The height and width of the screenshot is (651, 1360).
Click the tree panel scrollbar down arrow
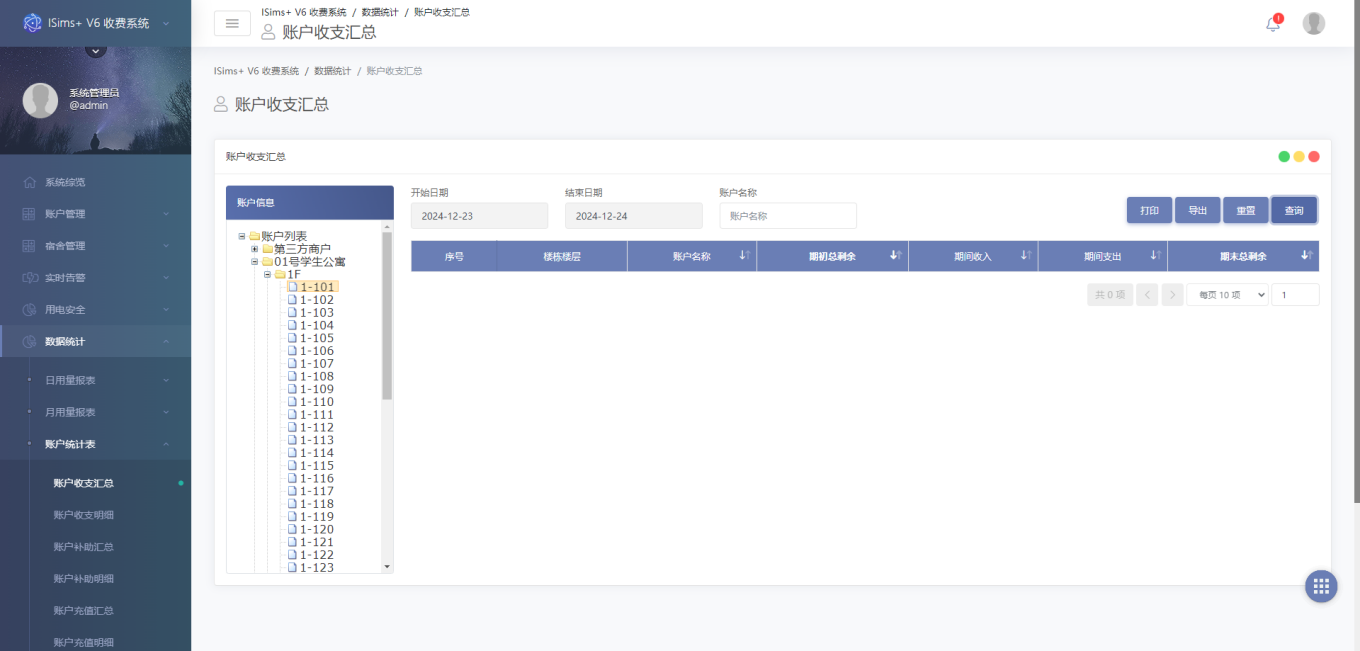point(388,567)
